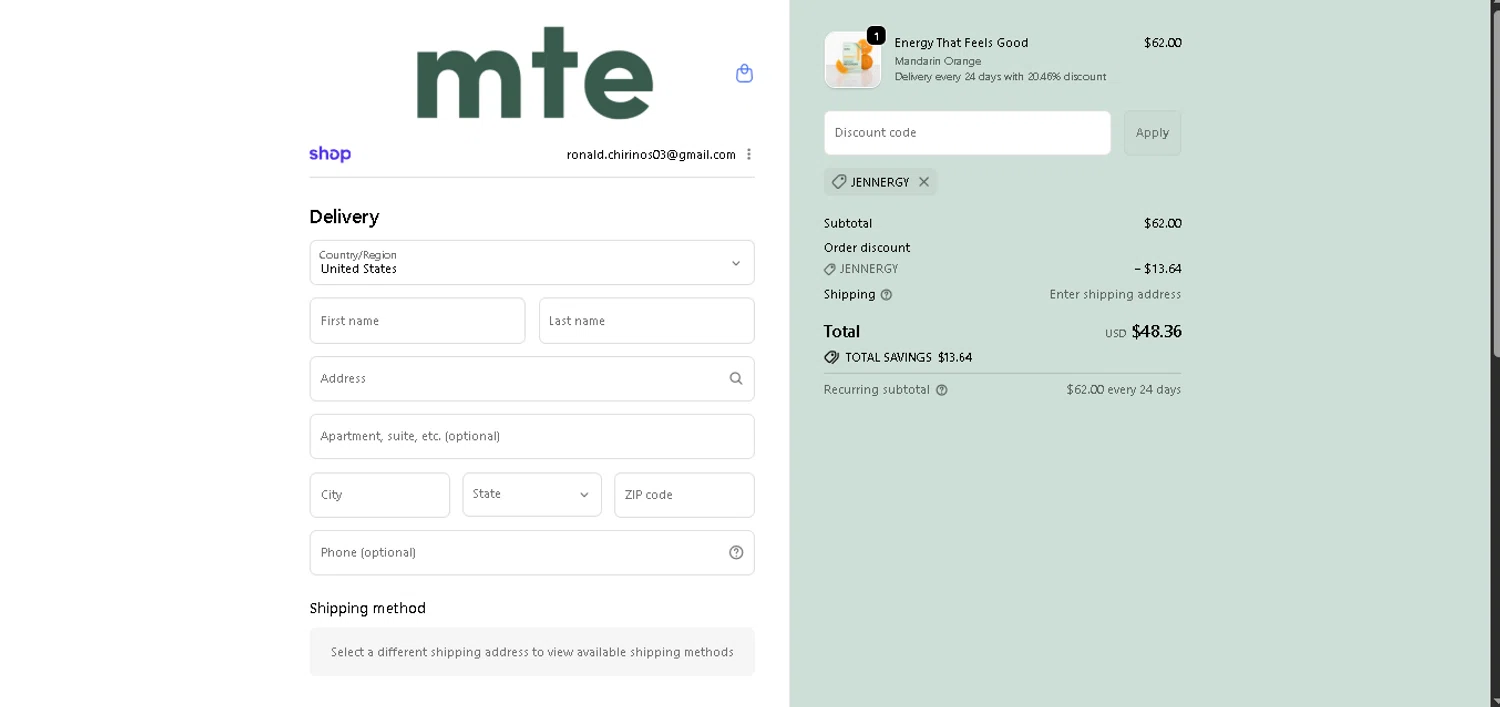1500x707 pixels.
Task: Click the Total Savings tag icon
Action: point(831,357)
